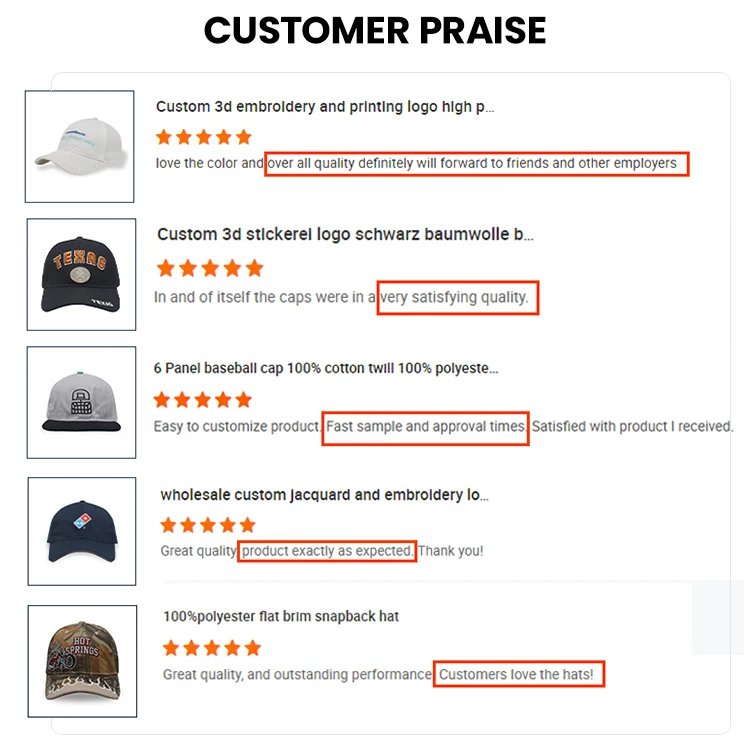The image size is (750, 743).
Task: Click highlighted 'very satisfying quality' text
Action: (x=458, y=298)
